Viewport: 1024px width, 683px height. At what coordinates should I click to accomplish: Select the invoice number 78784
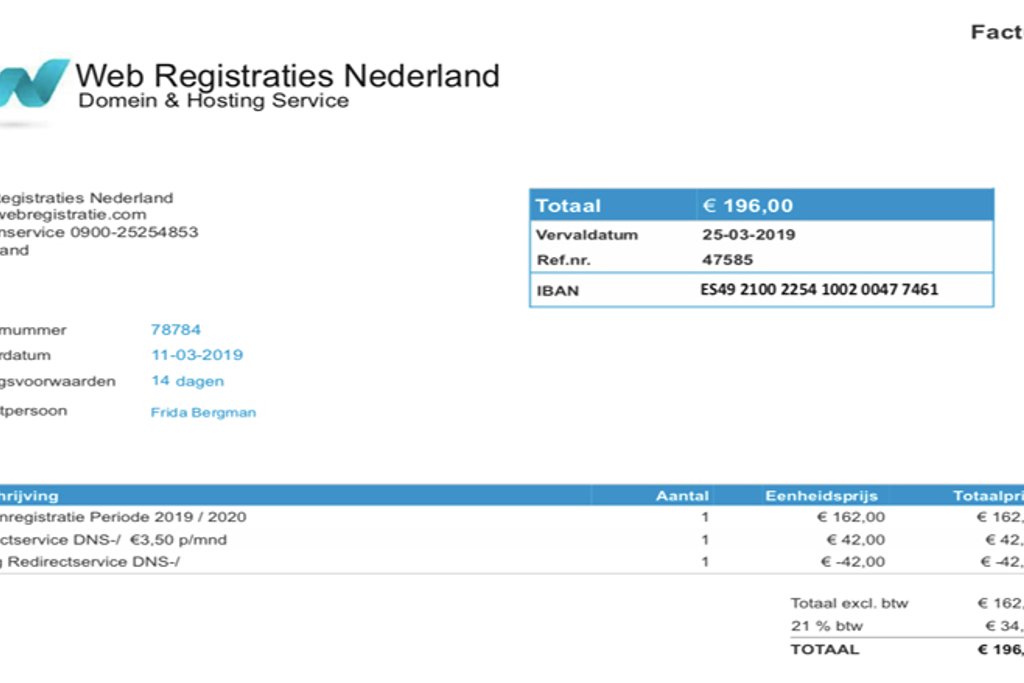175,329
